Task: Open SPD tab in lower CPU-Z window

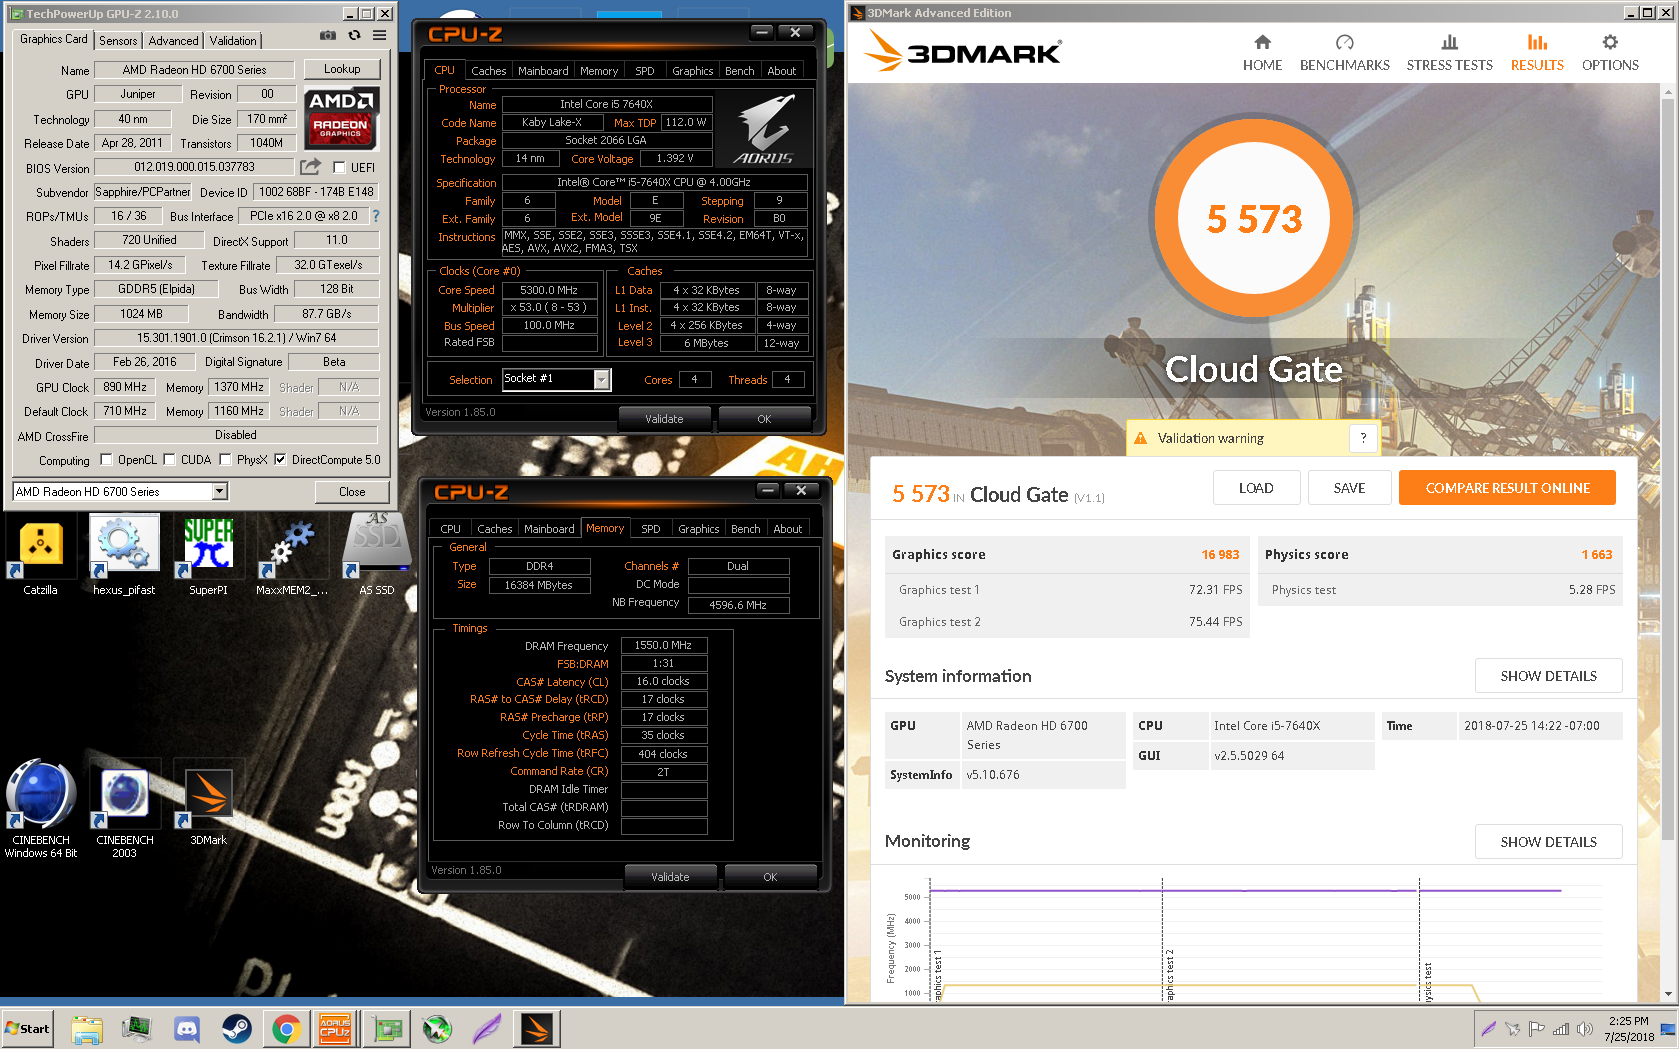Action: [x=650, y=529]
